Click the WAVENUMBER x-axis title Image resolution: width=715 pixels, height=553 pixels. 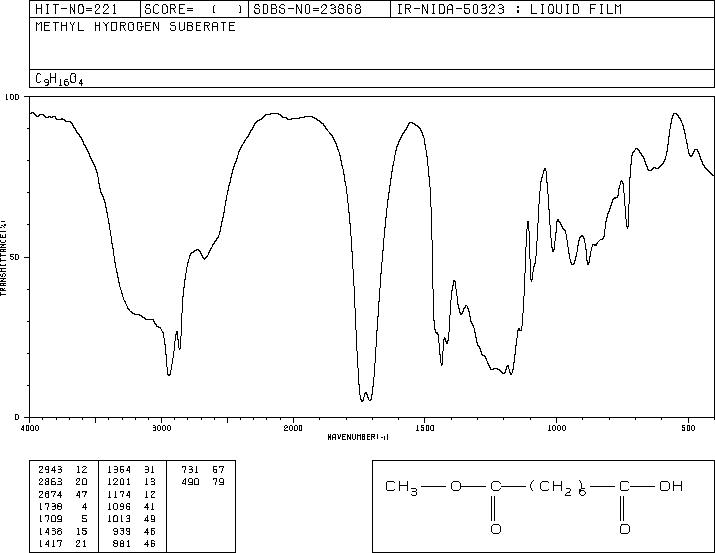click(x=358, y=437)
